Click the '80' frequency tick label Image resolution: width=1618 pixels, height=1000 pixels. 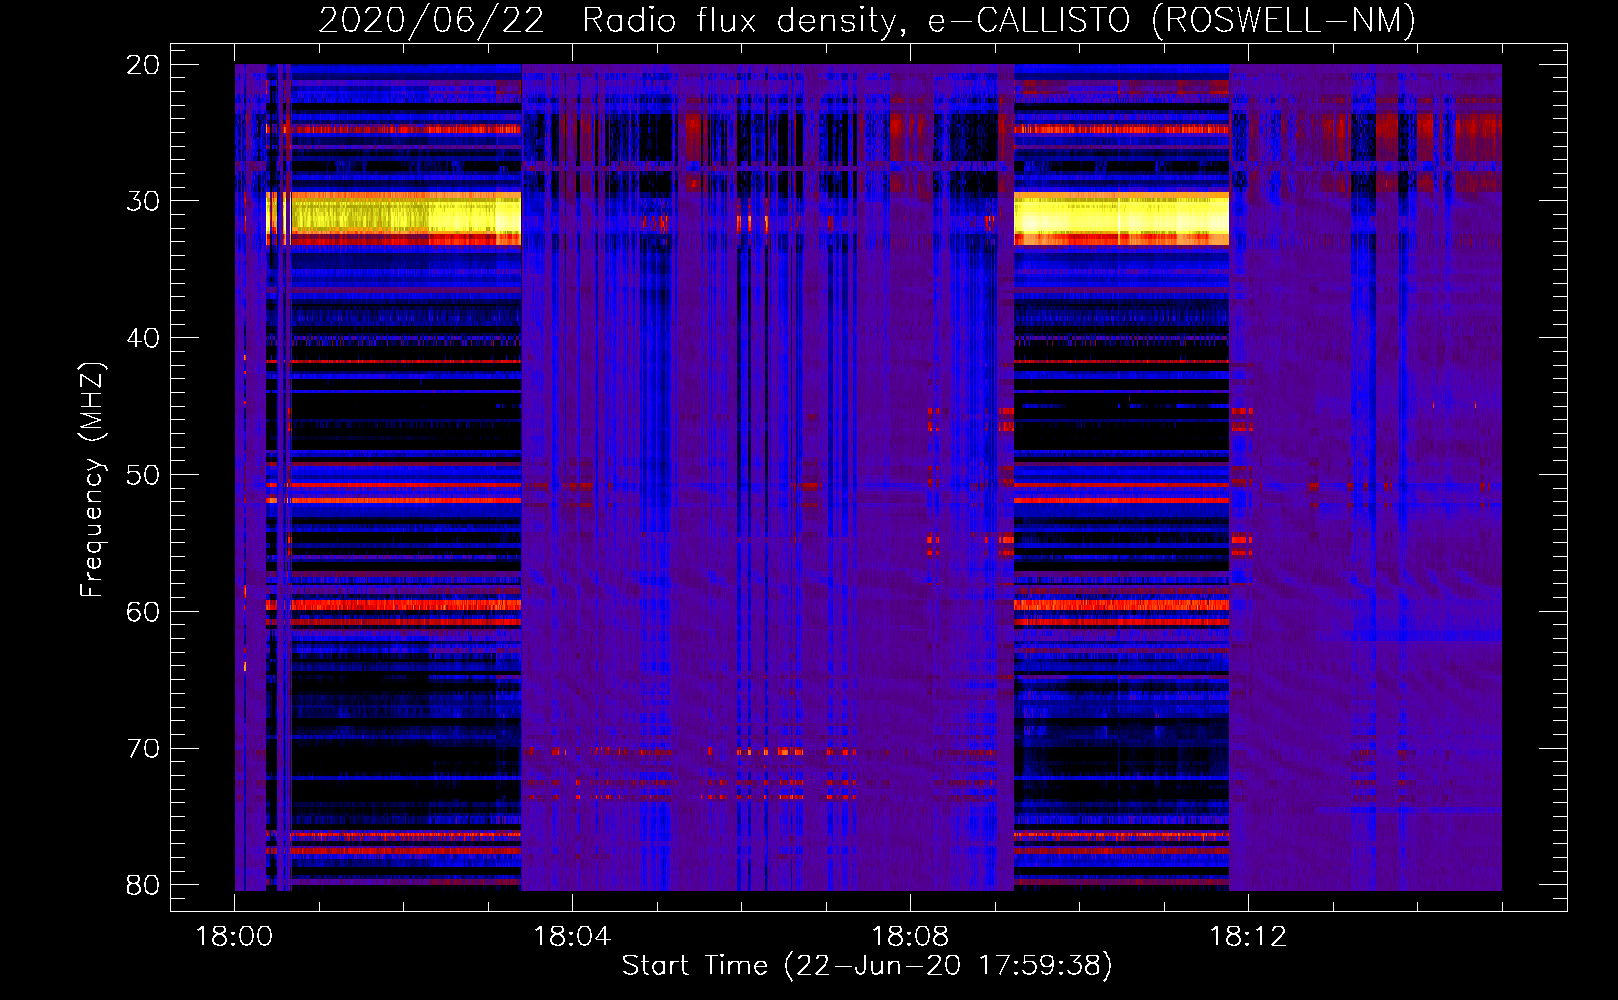pos(143,885)
